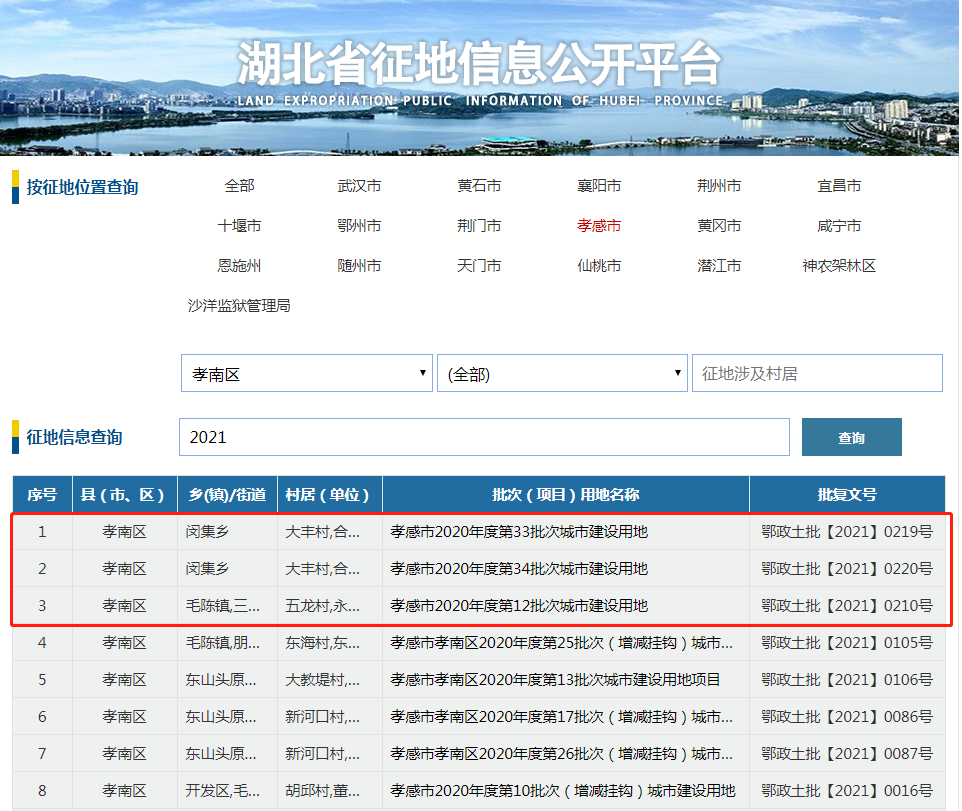
Task: Filter by 襄阳市
Action: 599,186
